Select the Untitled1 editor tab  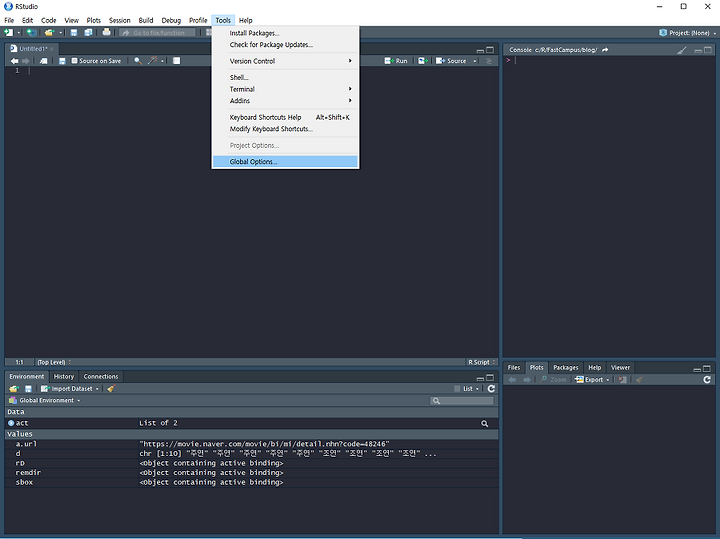32,49
